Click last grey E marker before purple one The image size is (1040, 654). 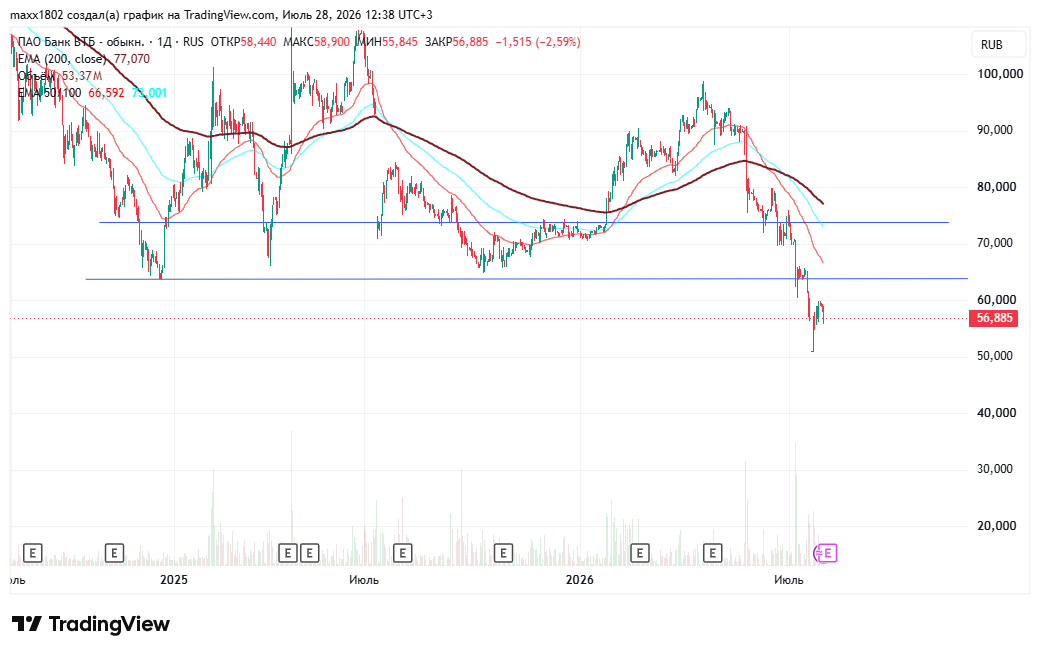tap(712, 553)
